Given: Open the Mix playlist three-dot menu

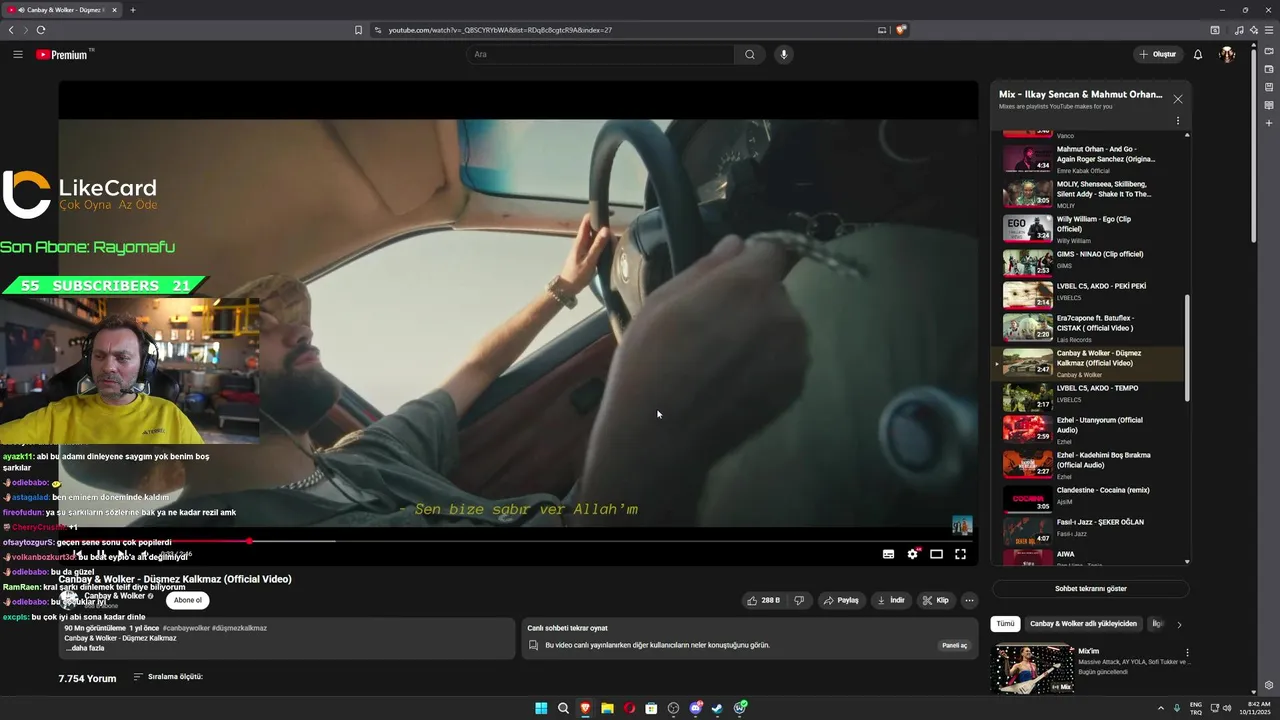Looking at the screenshot, I should point(1178,121).
